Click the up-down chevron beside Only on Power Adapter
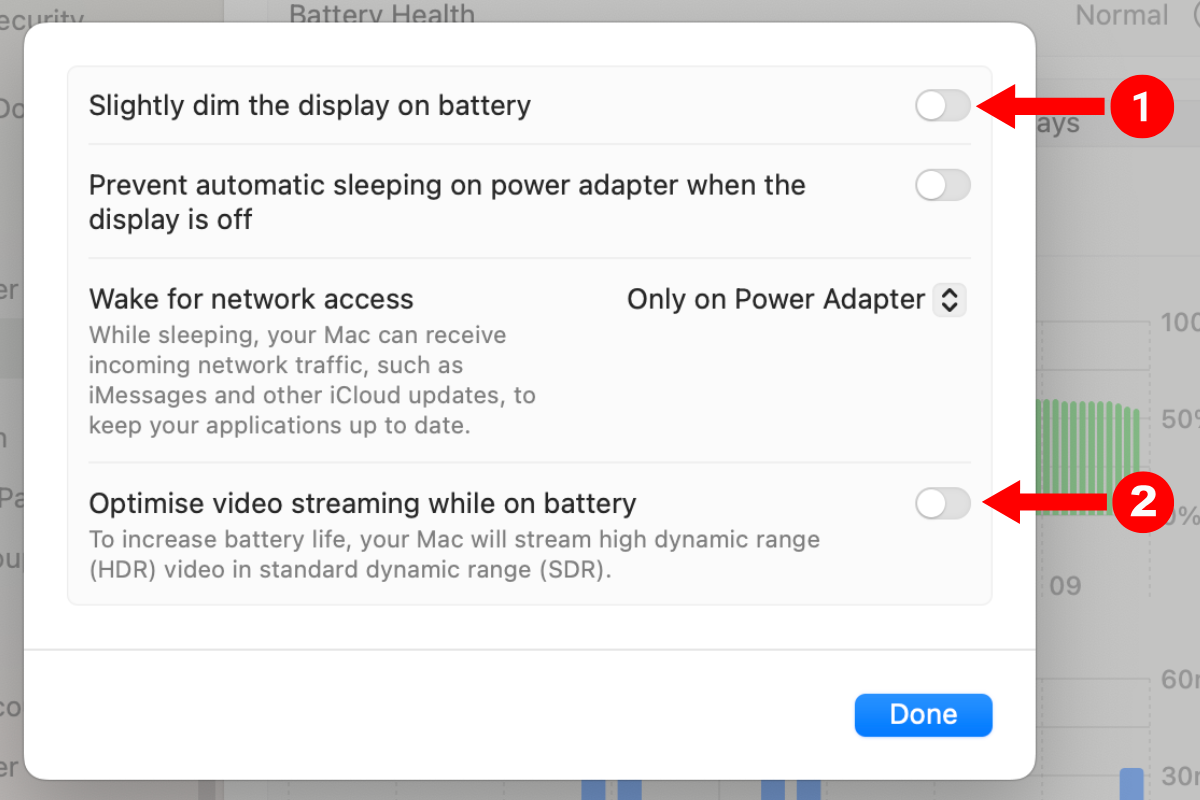The height and width of the screenshot is (800, 1200). click(x=949, y=299)
